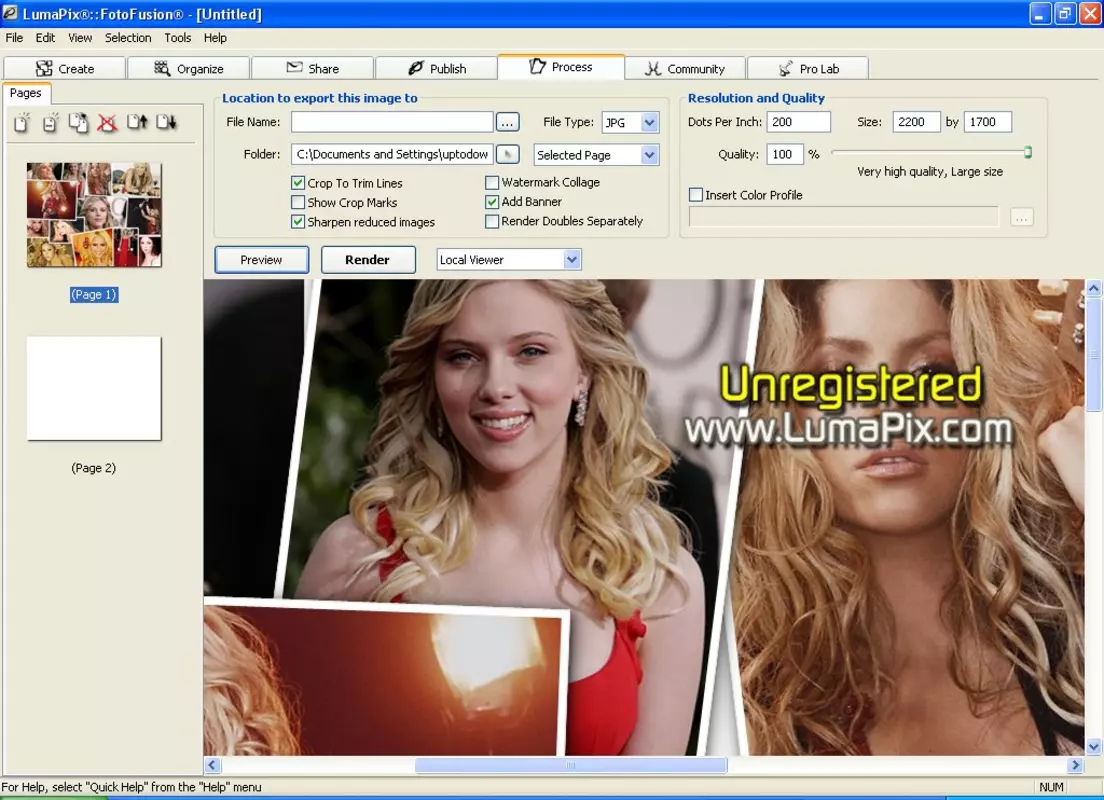Viewport: 1104px width, 800px height.
Task: Delete the selected page with the red X
Action: (x=107, y=123)
